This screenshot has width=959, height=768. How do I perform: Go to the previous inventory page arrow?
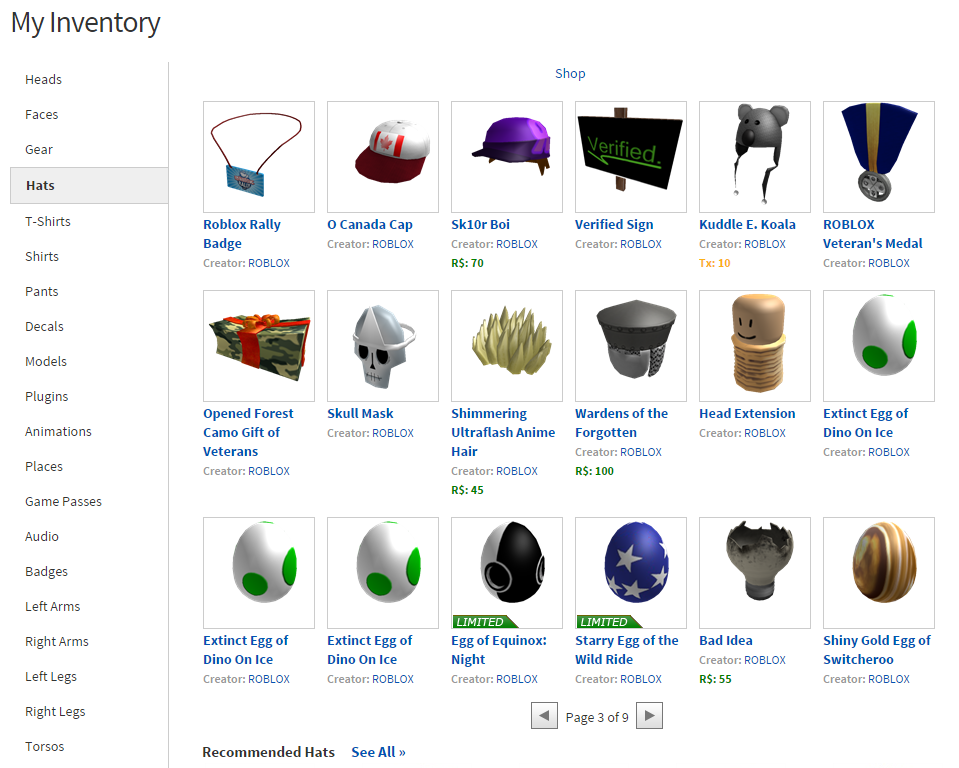544,715
